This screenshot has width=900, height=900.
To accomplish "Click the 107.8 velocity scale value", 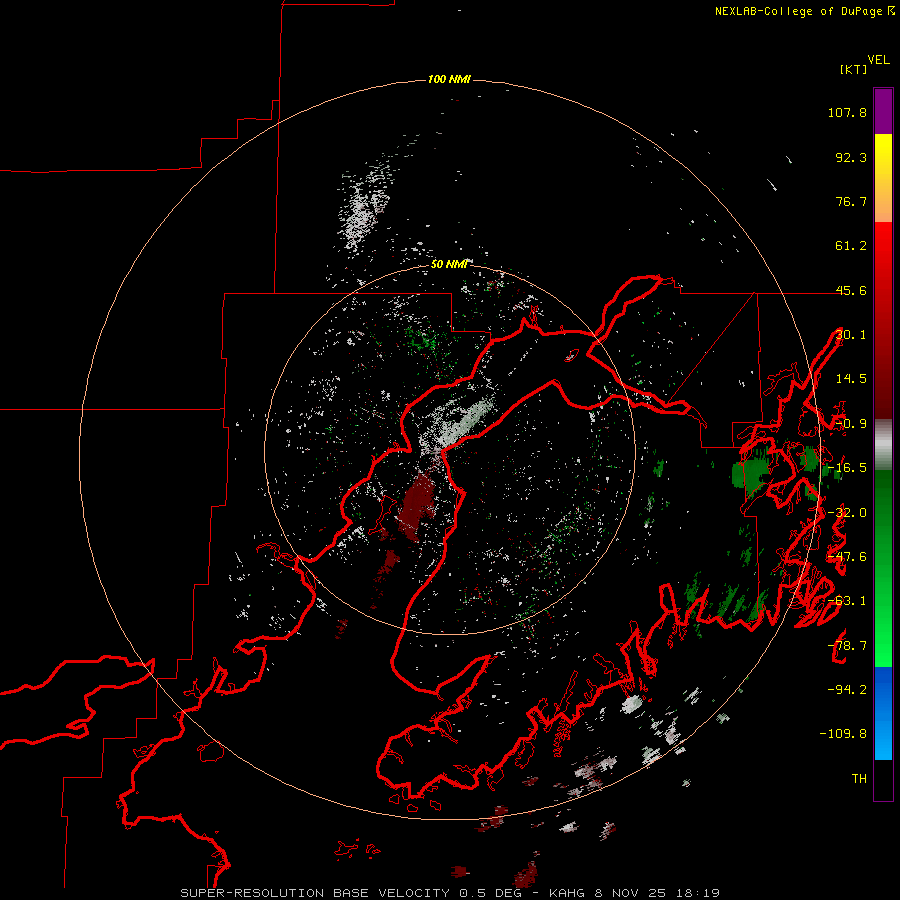I will pyautogui.click(x=847, y=112).
